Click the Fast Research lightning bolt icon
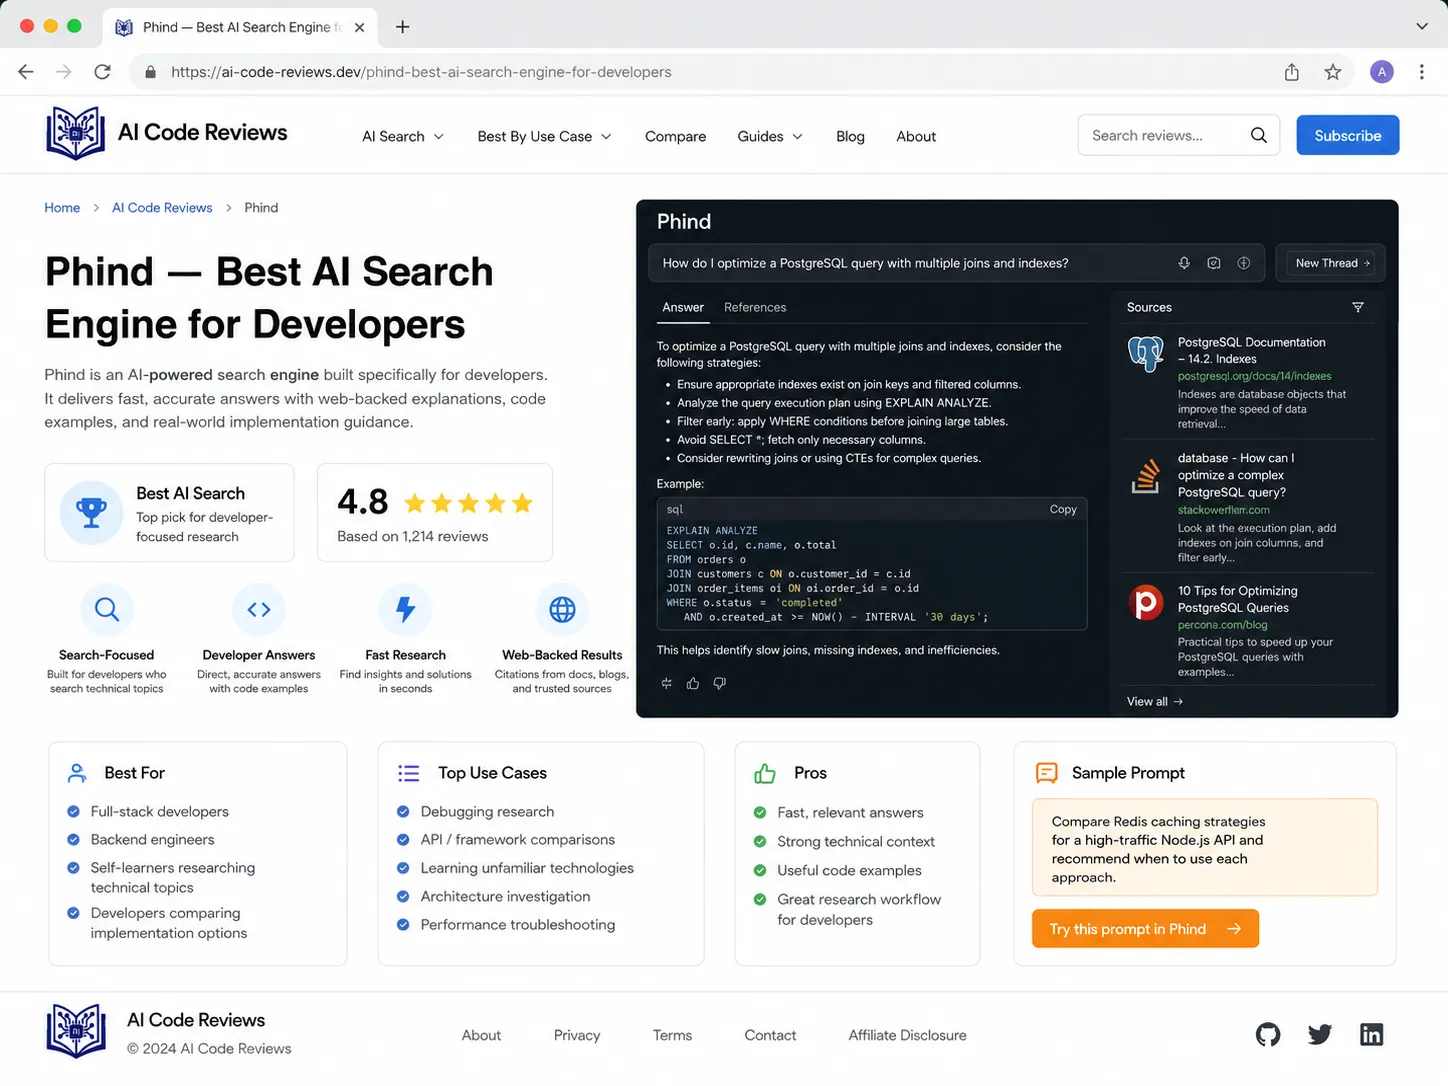This screenshot has width=1448, height=1086. click(405, 609)
